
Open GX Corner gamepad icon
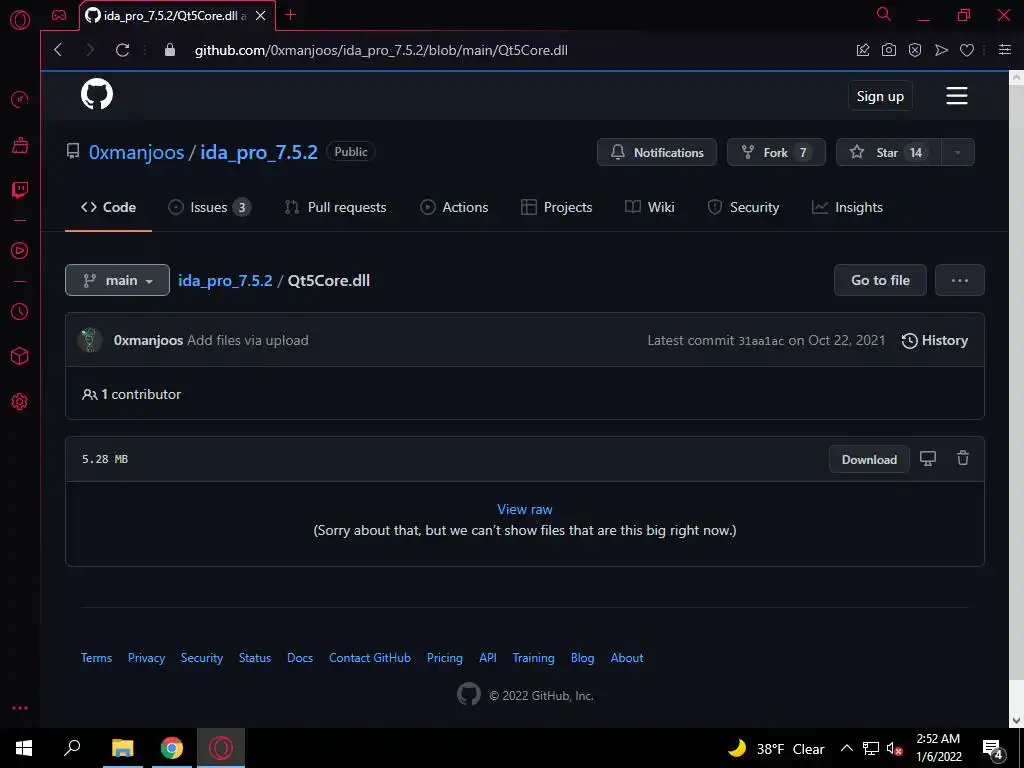[59, 15]
